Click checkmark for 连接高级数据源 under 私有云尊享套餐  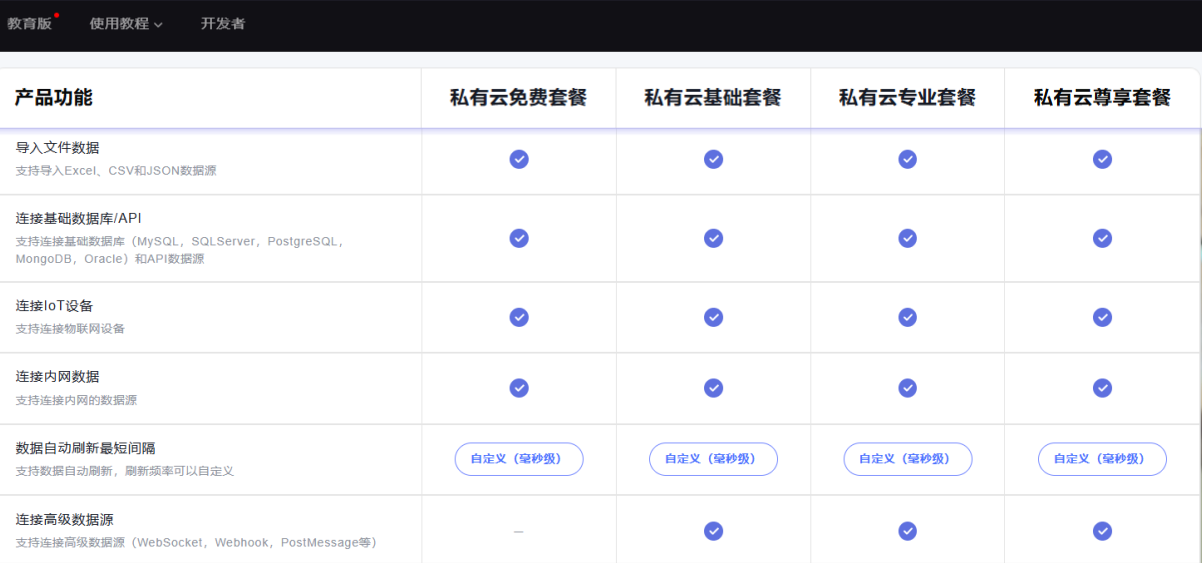(1102, 531)
